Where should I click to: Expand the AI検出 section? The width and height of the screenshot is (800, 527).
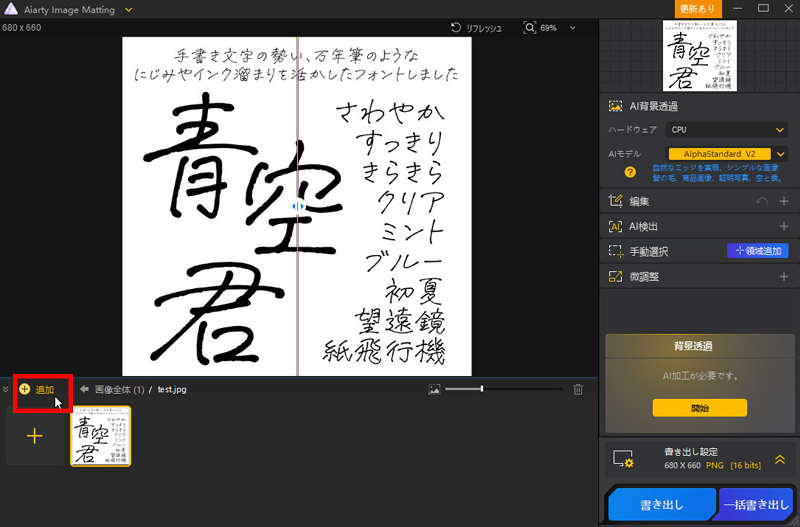click(784, 226)
